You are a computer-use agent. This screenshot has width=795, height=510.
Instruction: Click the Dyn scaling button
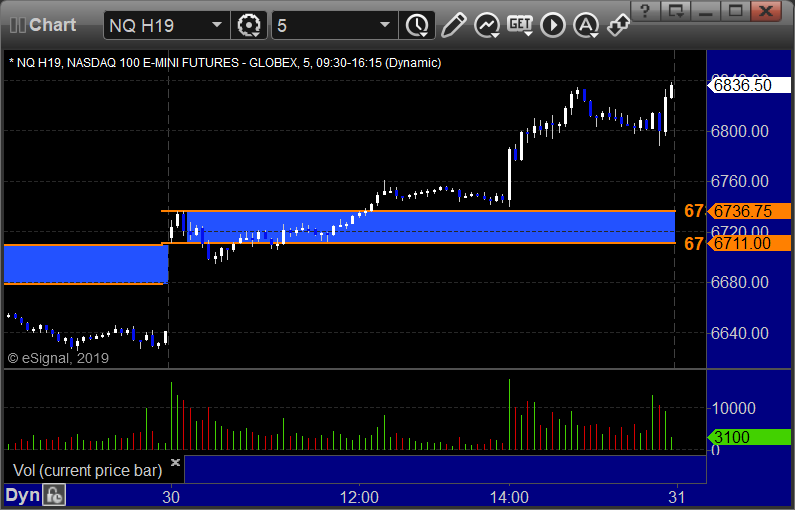[22, 495]
